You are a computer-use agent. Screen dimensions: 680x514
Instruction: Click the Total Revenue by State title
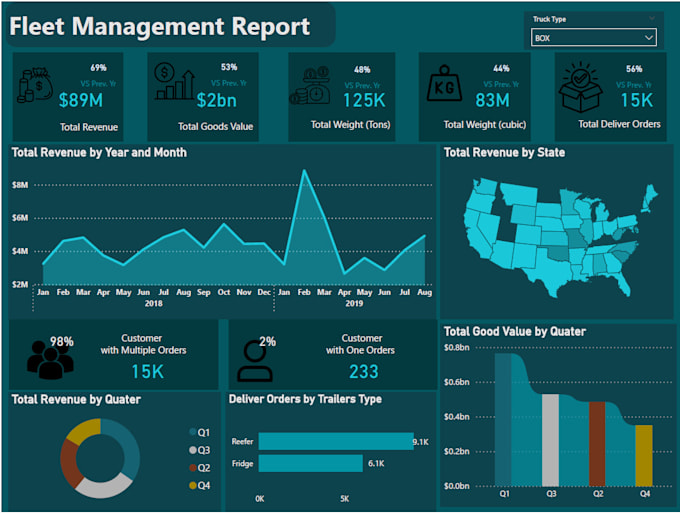504,153
